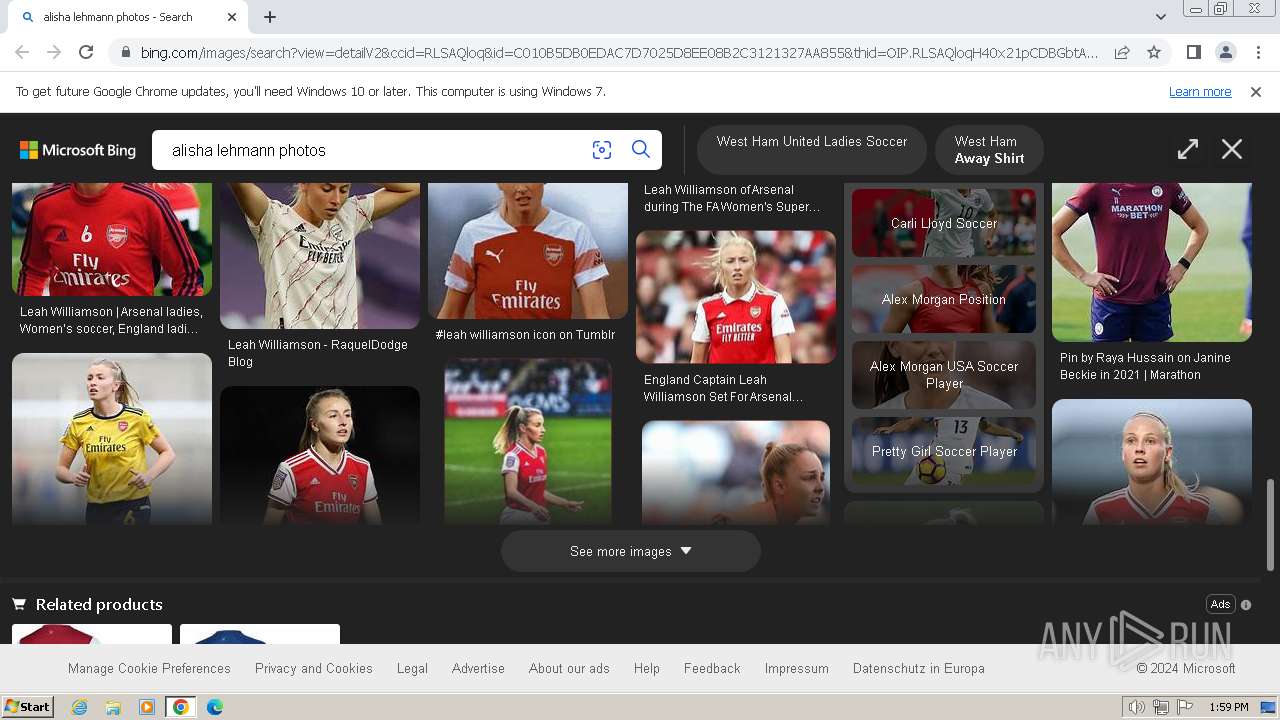Open the yellow Arsenal kit player image
Image resolution: width=1280 pixels, height=720 pixels.
click(112, 439)
